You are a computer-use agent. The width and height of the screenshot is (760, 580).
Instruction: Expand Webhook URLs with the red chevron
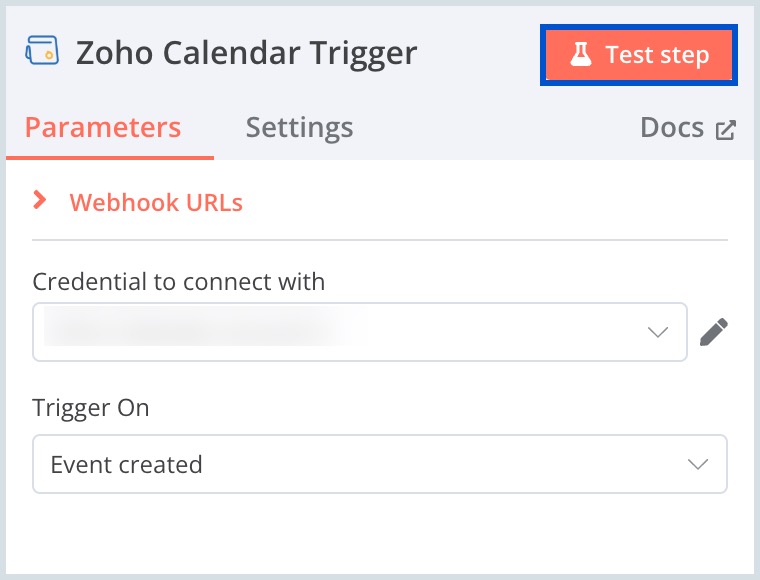[x=40, y=201]
